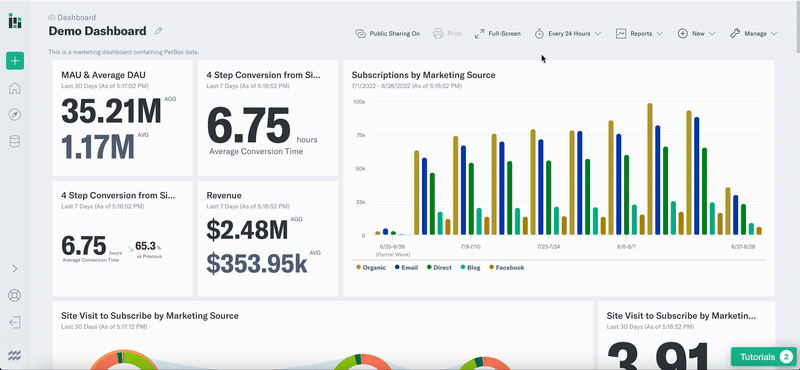Toggle the Organic series in chart legend
This screenshot has width=800, height=370.
pyautogui.click(x=371, y=267)
